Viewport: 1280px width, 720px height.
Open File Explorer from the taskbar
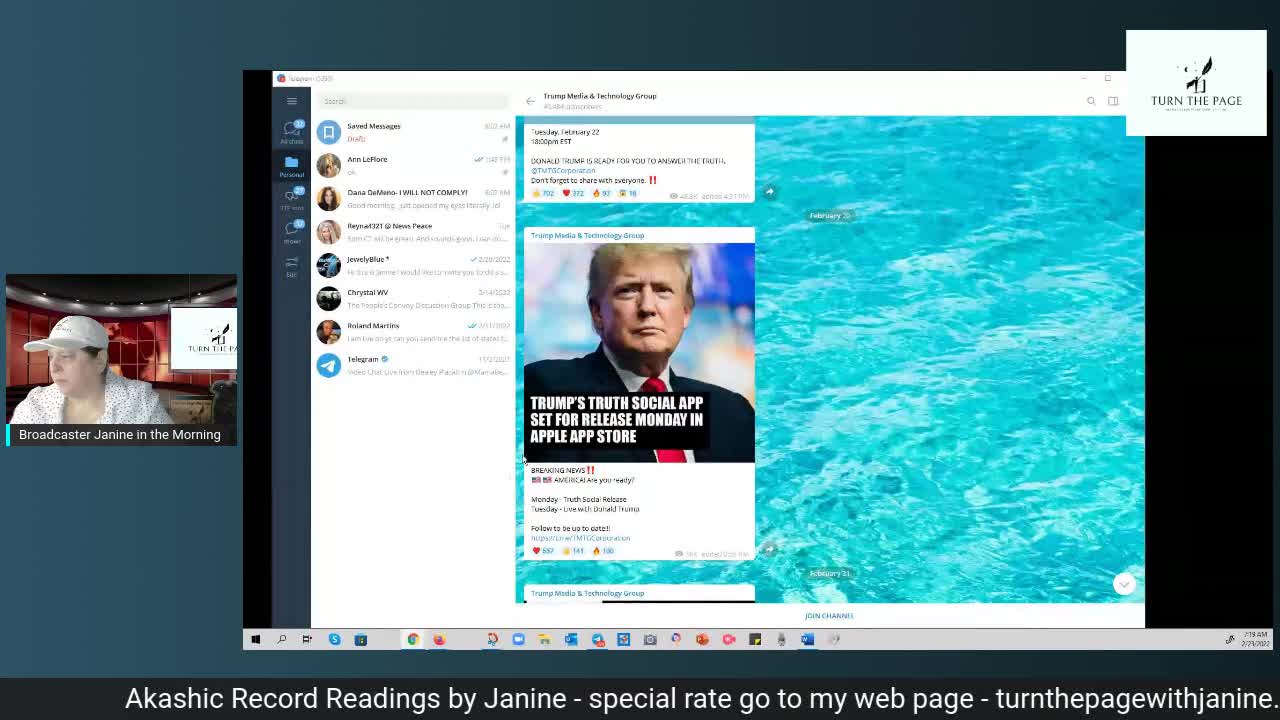[544, 639]
